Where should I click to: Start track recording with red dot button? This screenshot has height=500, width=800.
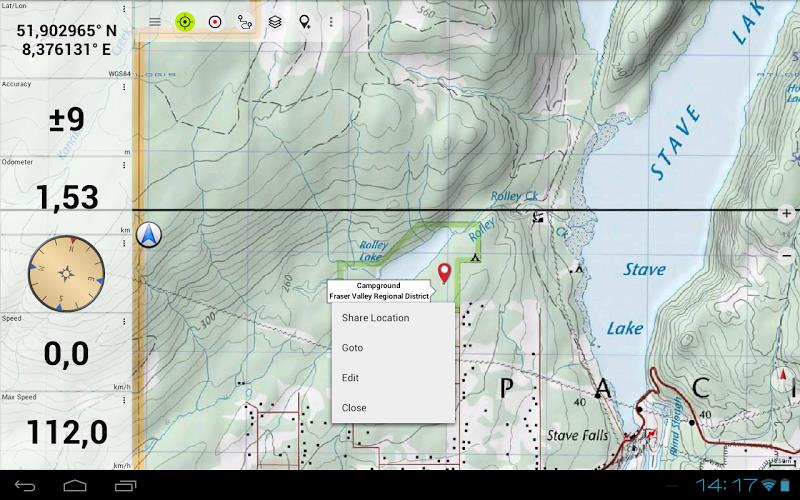[x=214, y=21]
